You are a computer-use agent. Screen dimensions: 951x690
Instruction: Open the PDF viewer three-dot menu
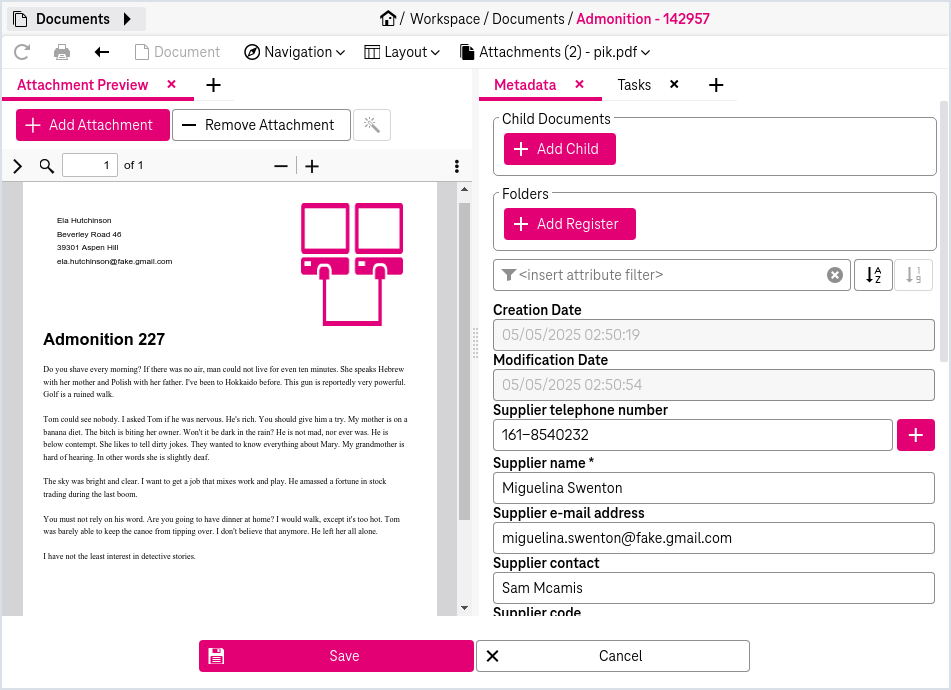pyautogui.click(x=457, y=166)
